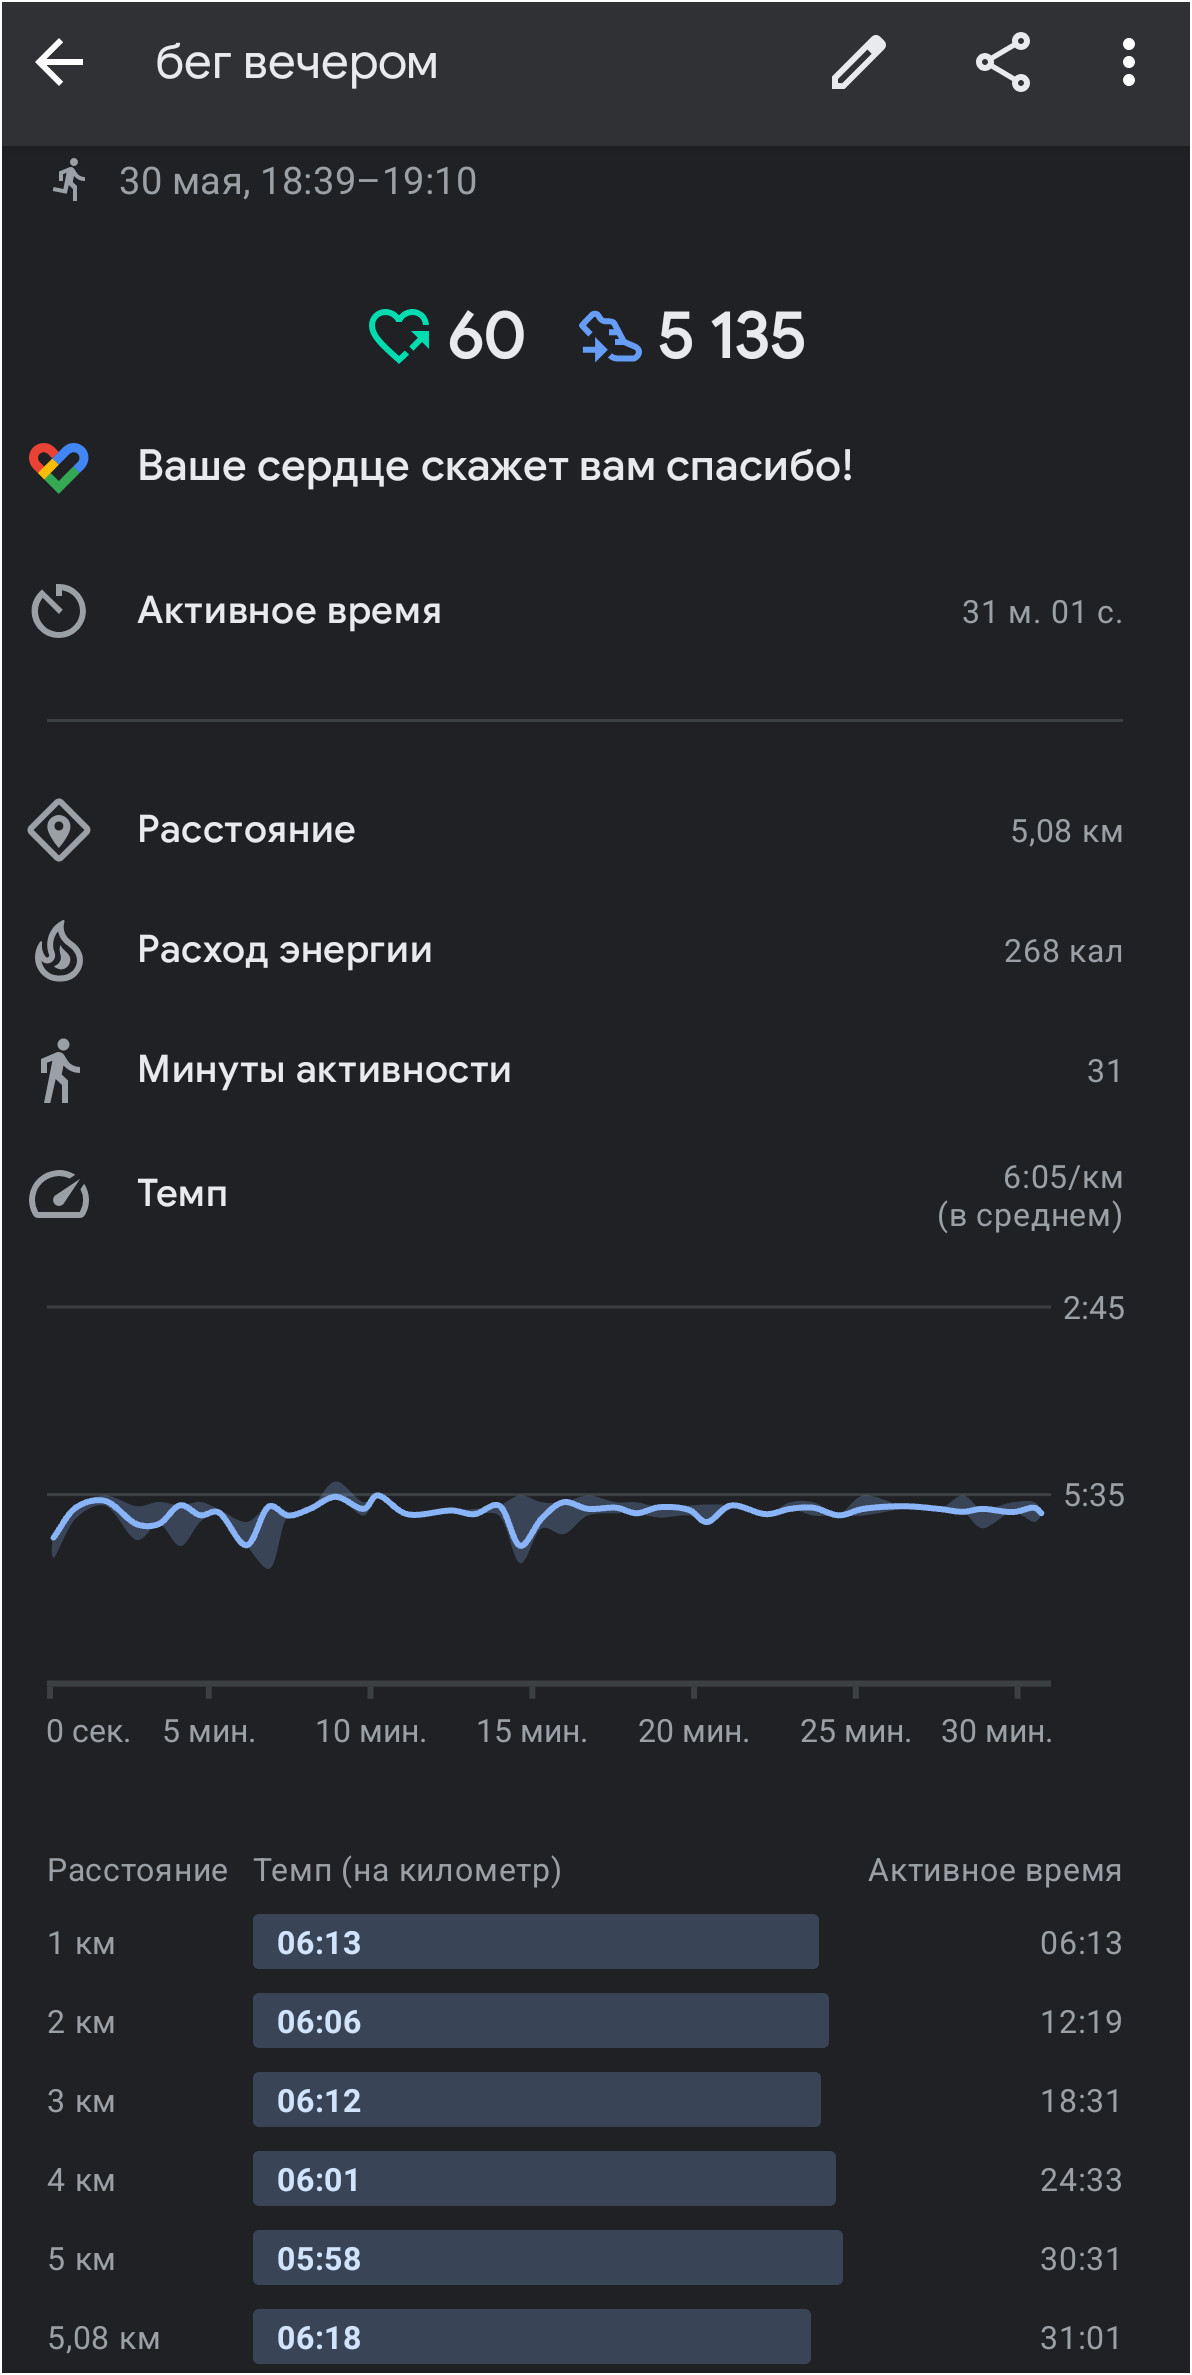The width and height of the screenshot is (1192, 2375).
Task: Tap the 15 мин. timeline marker
Action: 532,1731
